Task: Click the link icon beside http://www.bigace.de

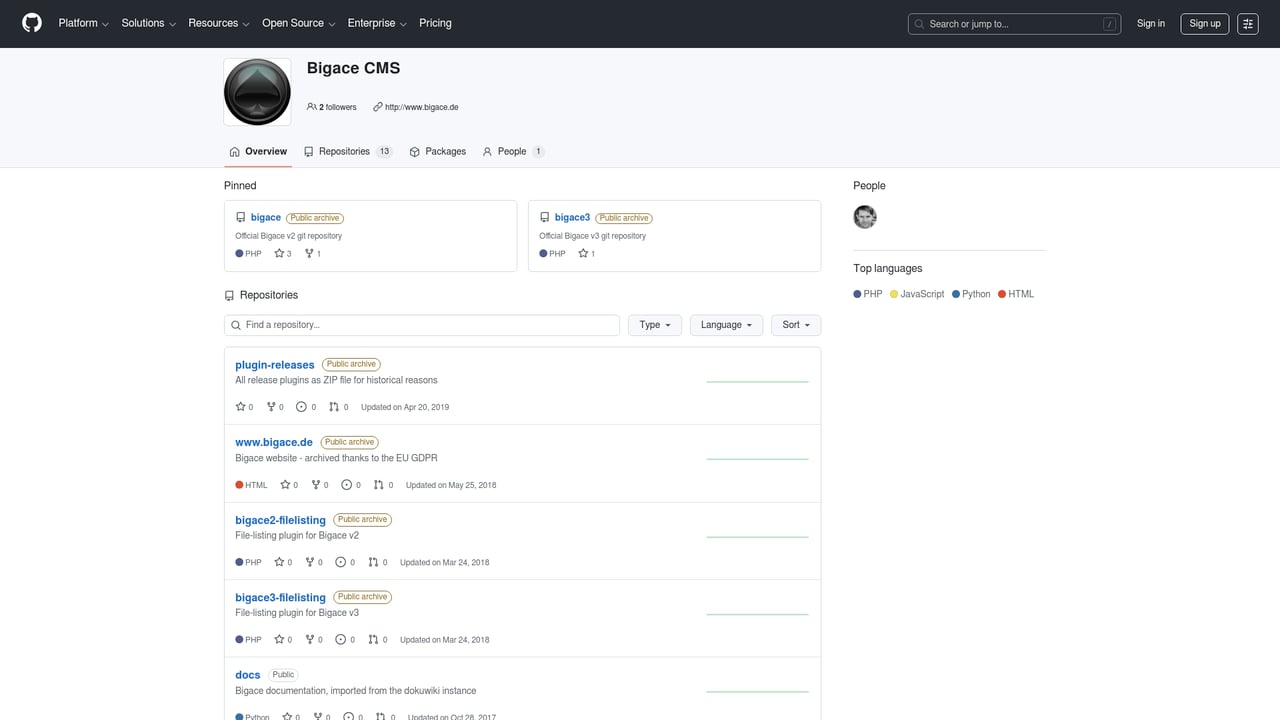Action: [377, 106]
